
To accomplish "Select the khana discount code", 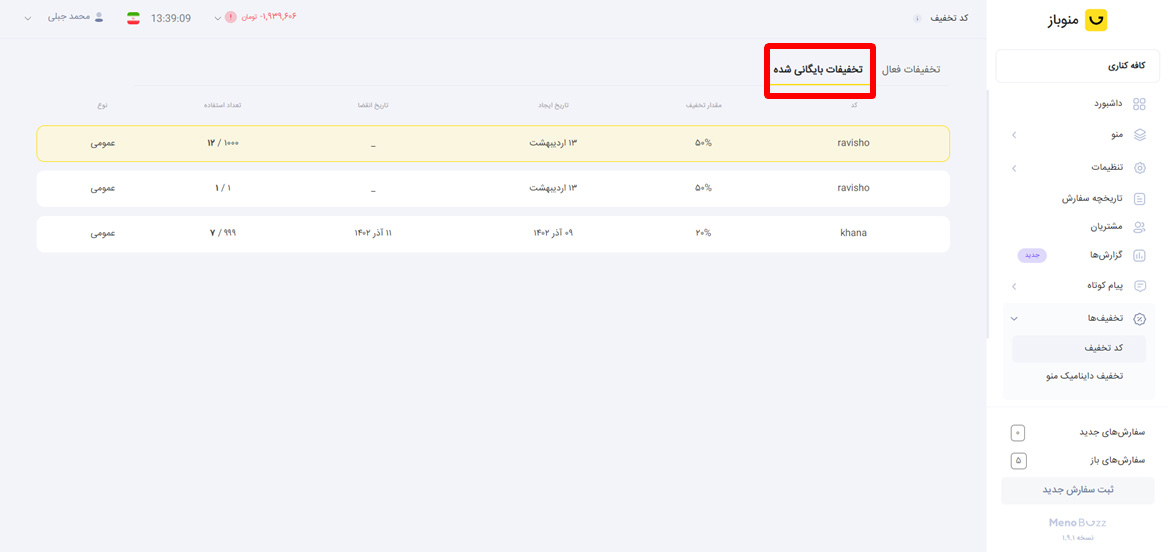I will (x=853, y=233).
